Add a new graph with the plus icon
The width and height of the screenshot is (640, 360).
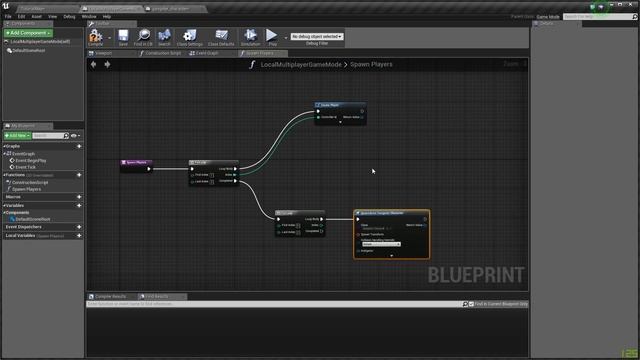pos(79,146)
